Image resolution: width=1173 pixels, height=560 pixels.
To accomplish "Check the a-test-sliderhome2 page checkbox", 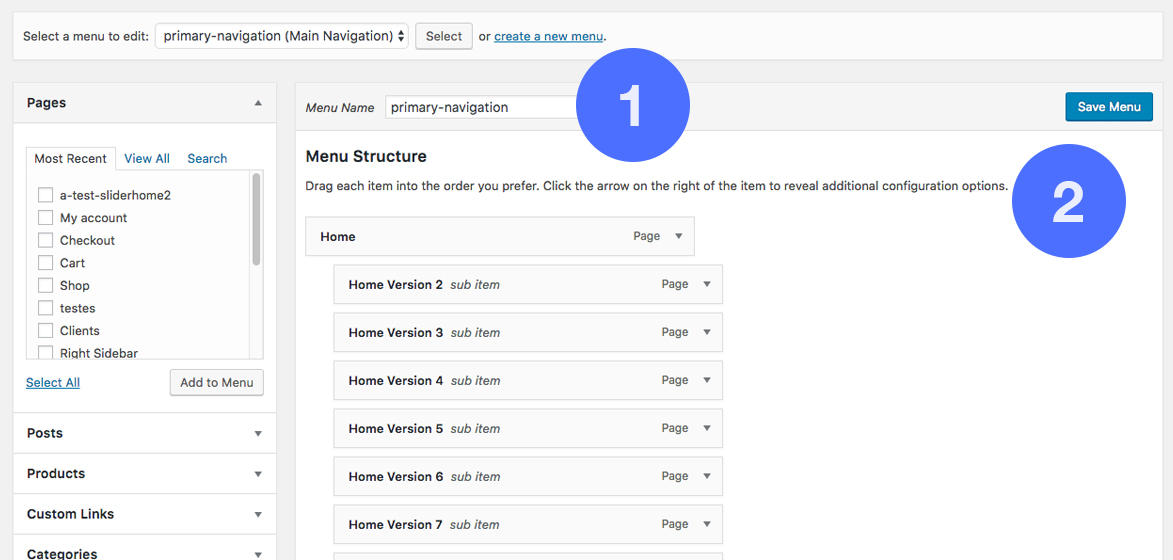I will [45, 195].
